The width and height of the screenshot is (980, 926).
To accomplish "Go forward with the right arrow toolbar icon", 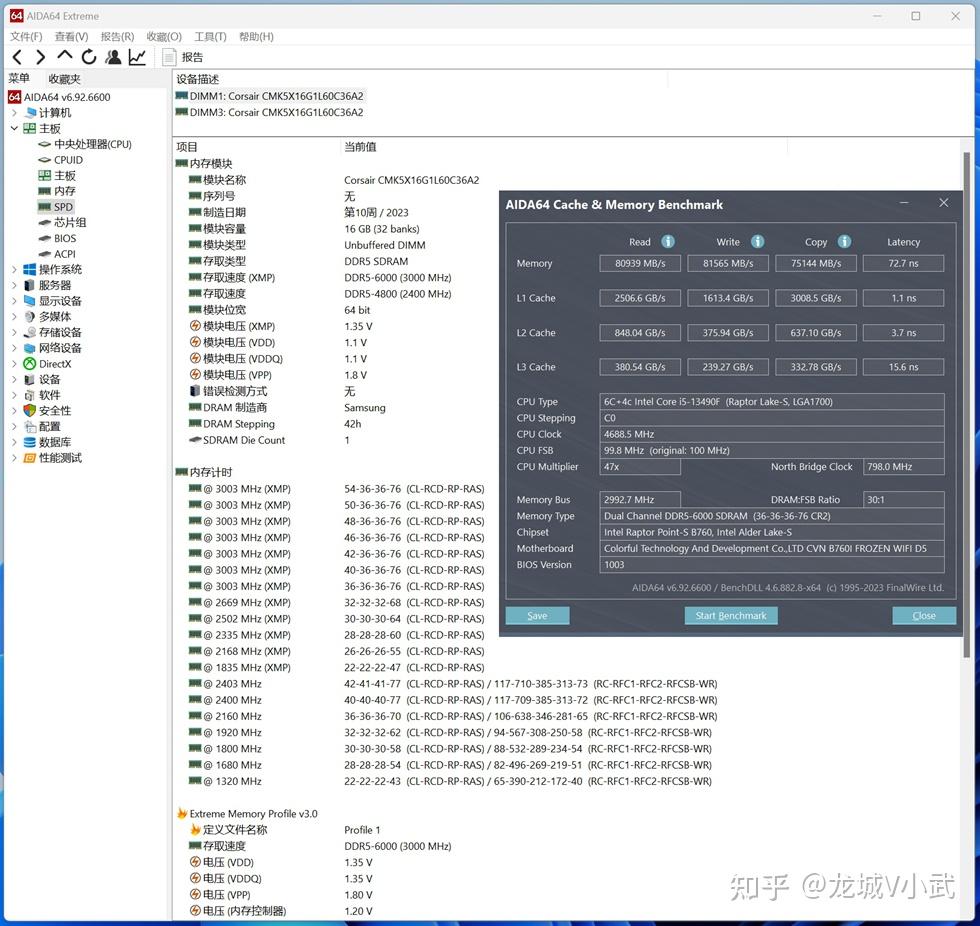I will 41,57.
